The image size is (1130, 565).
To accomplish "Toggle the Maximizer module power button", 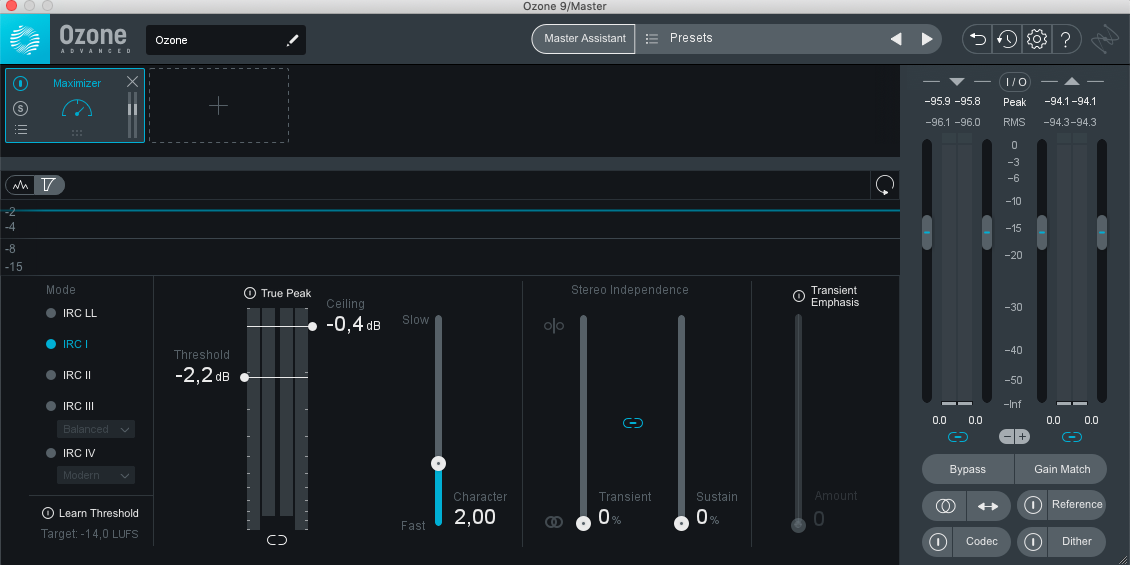I will click(21, 84).
